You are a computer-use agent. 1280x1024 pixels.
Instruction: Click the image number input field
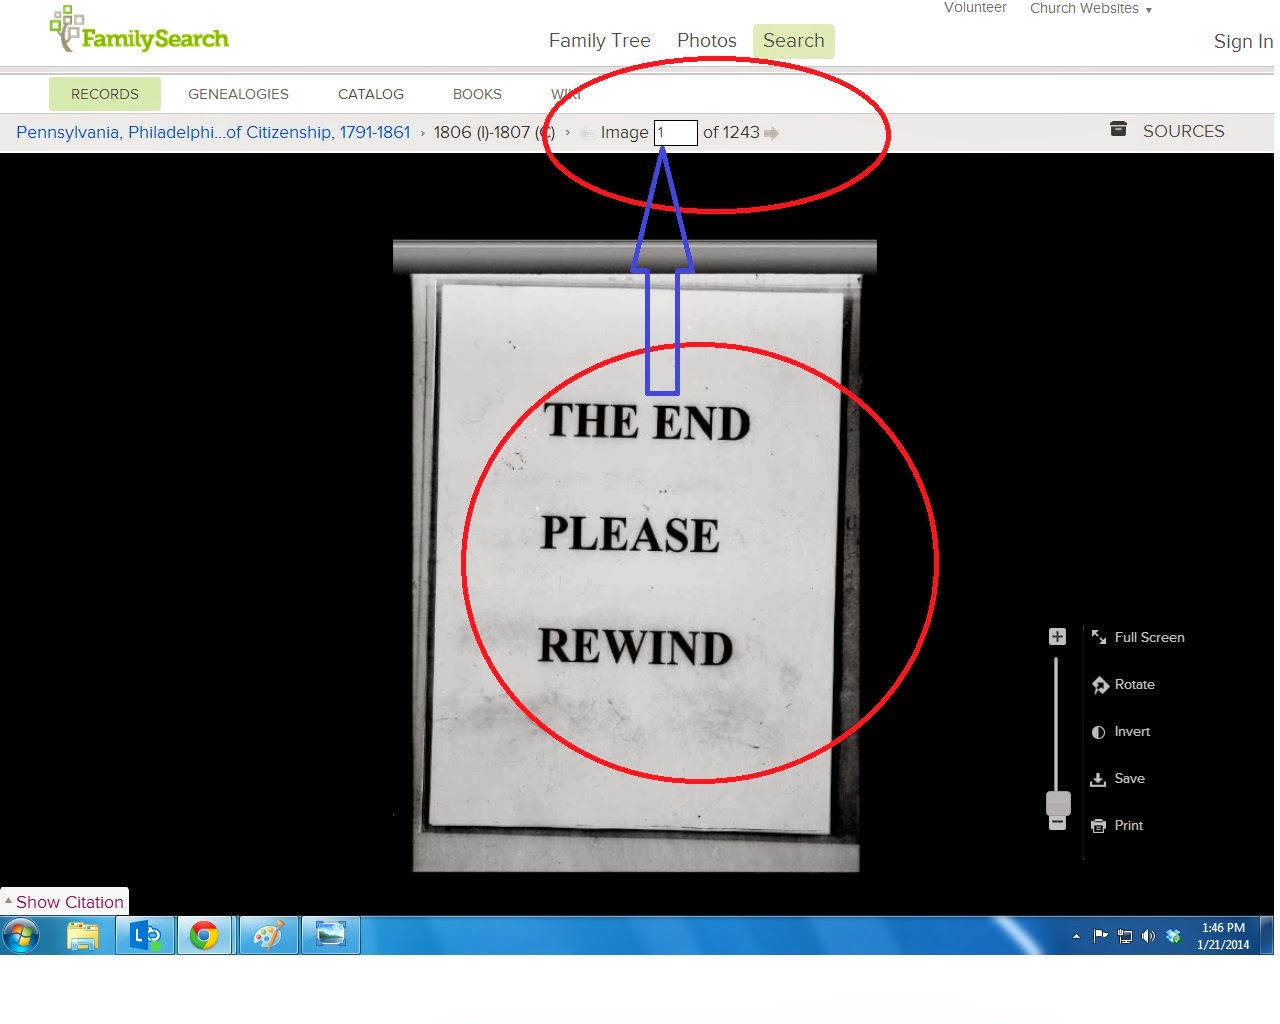[x=676, y=132]
